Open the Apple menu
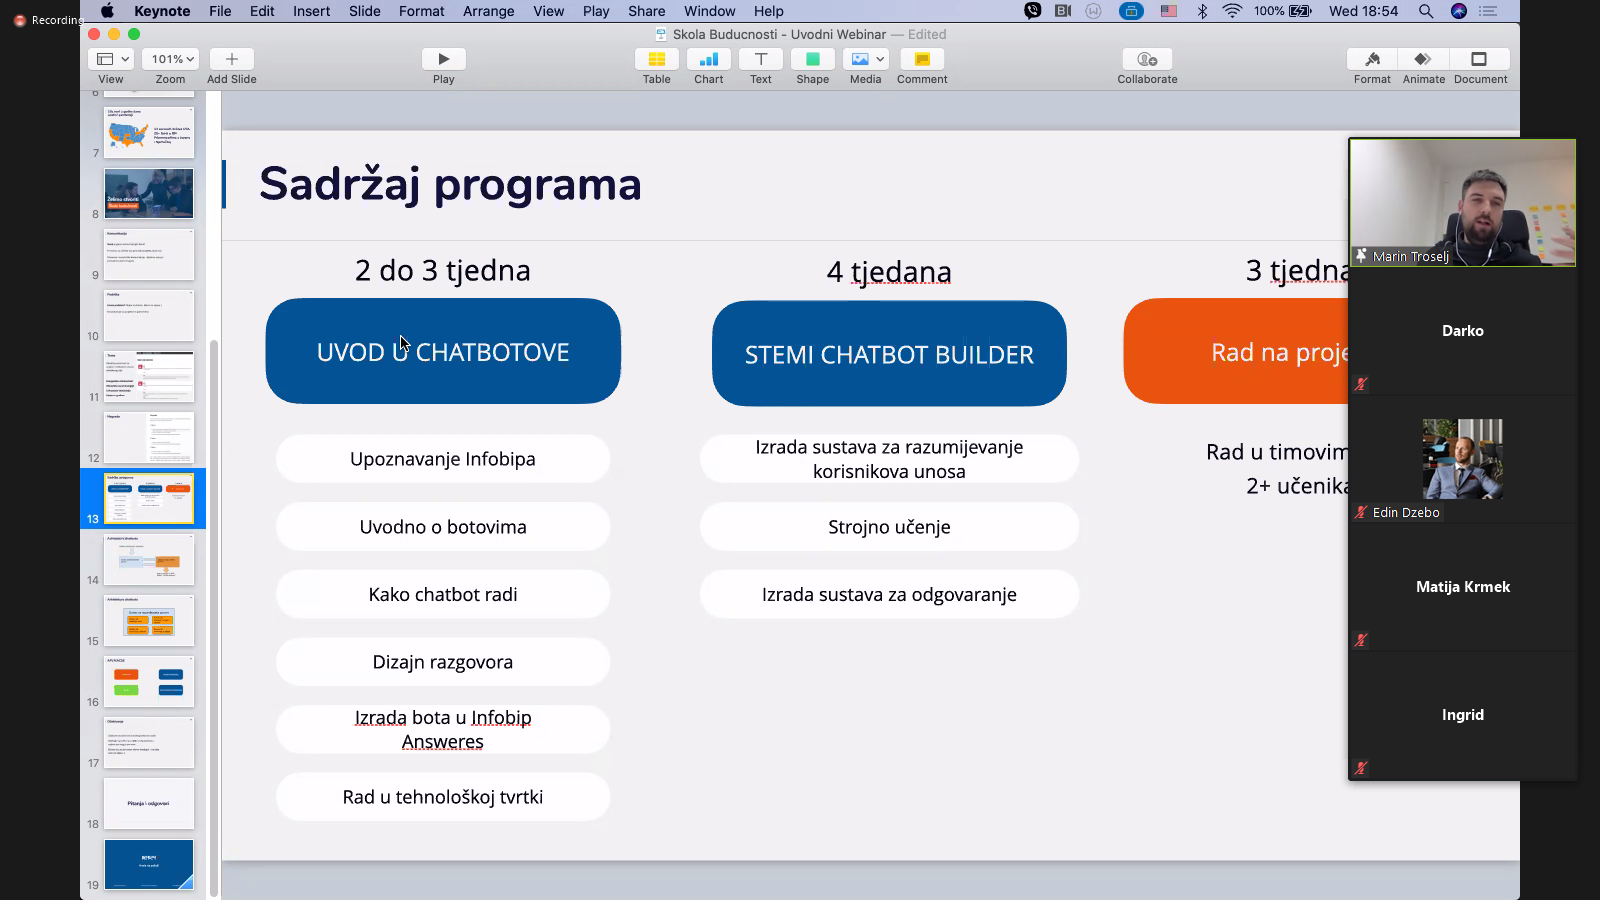 107,11
